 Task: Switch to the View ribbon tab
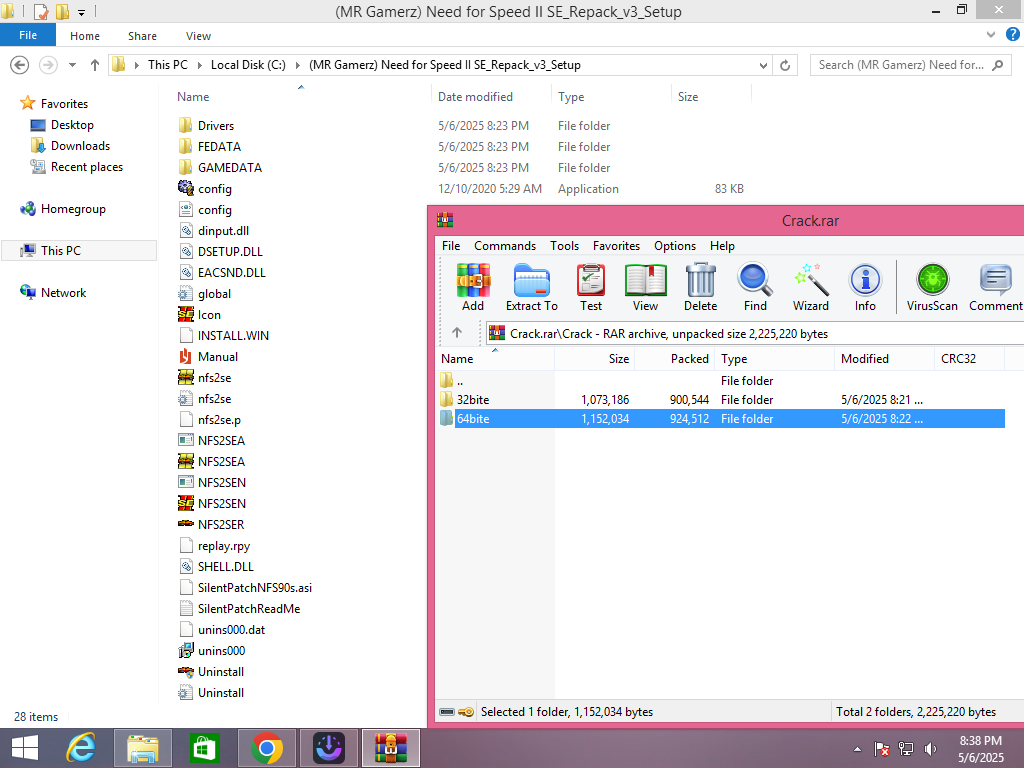[198, 36]
